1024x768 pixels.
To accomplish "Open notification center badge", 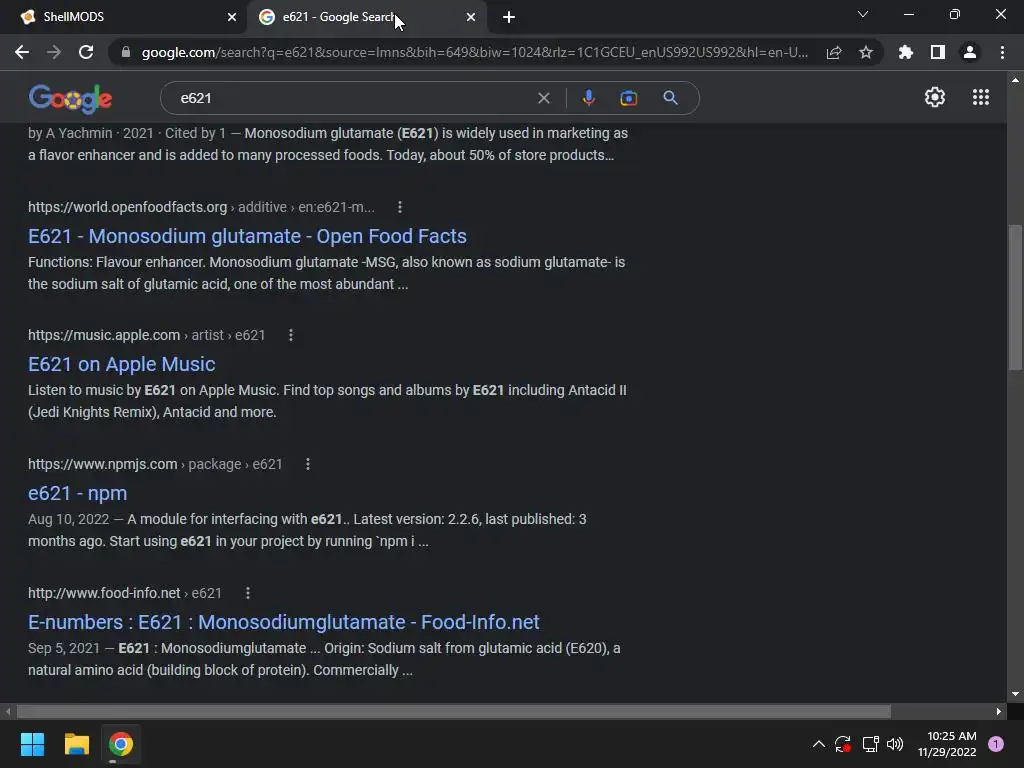I will 996,744.
